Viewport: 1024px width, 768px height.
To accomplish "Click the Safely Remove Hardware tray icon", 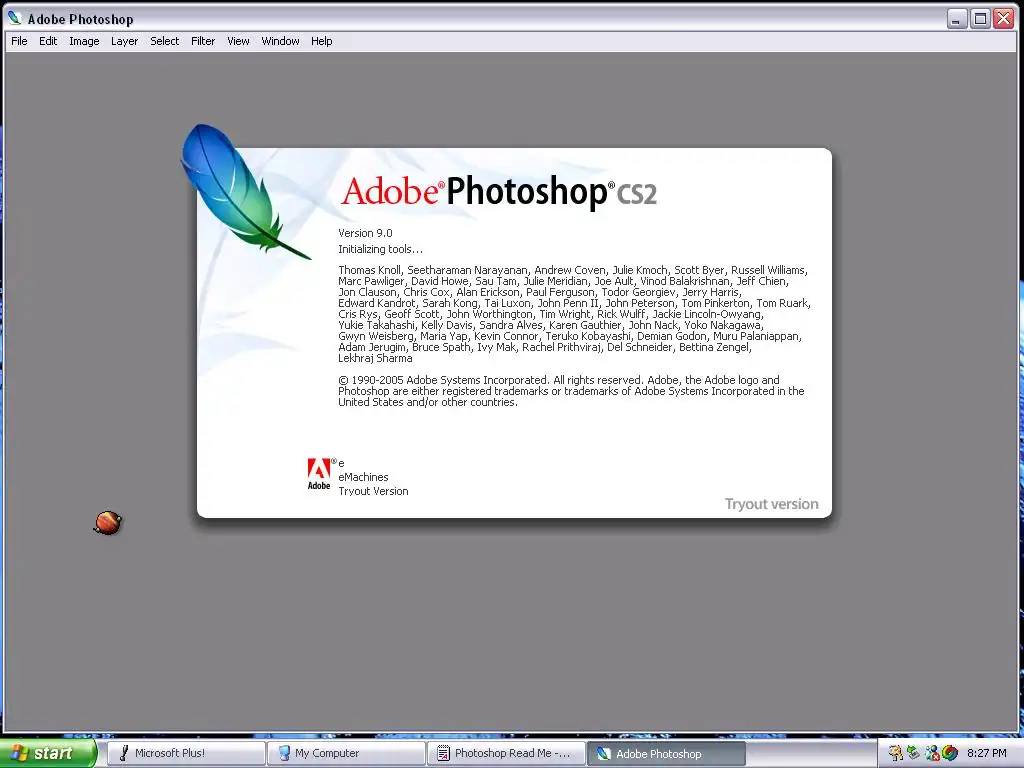I will [x=913, y=753].
